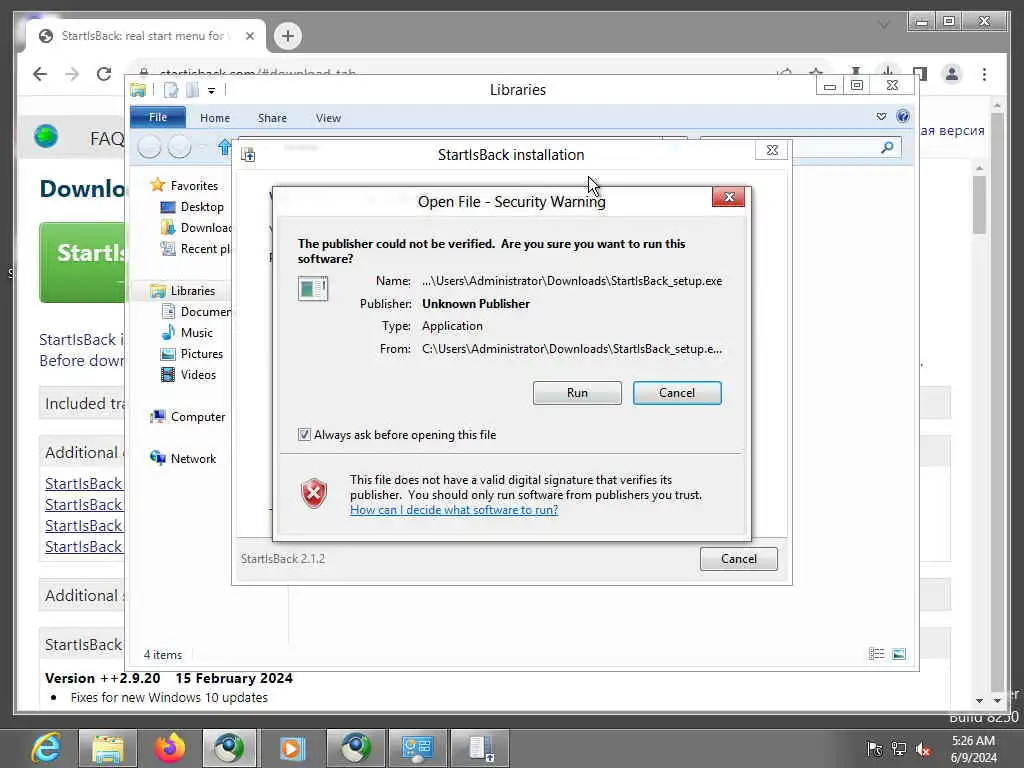Click Run in the Security Warning dialog
Screen dimensions: 1024x768
click(x=577, y=392)
